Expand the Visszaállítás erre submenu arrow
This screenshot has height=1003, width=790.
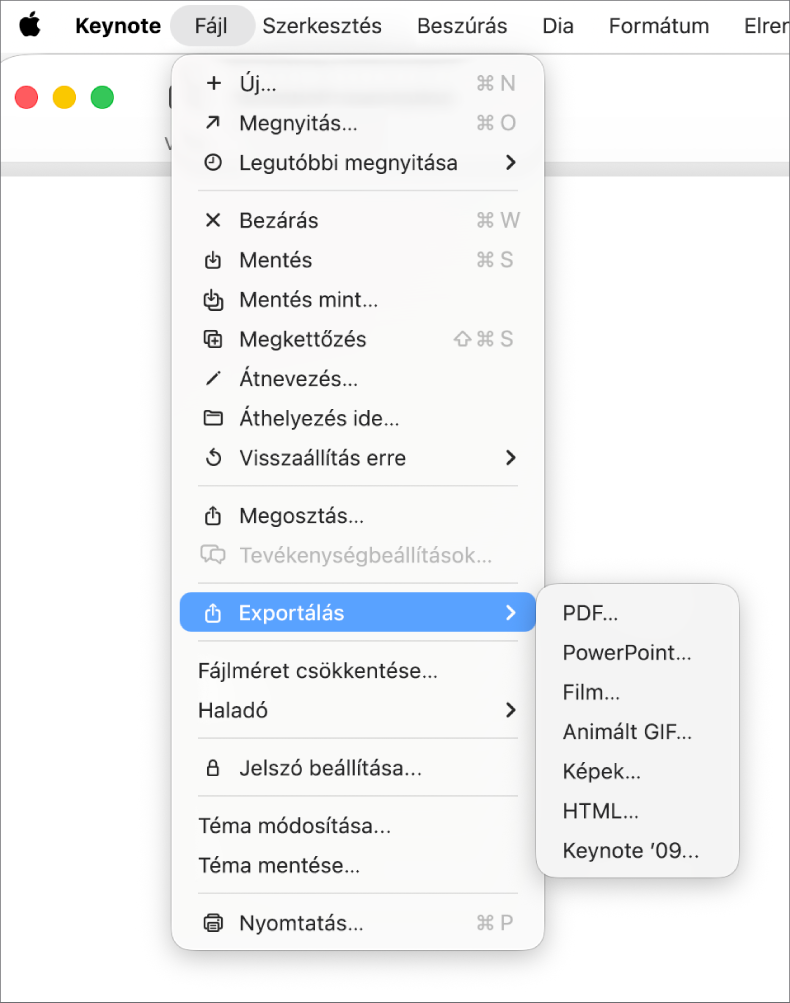510,458
